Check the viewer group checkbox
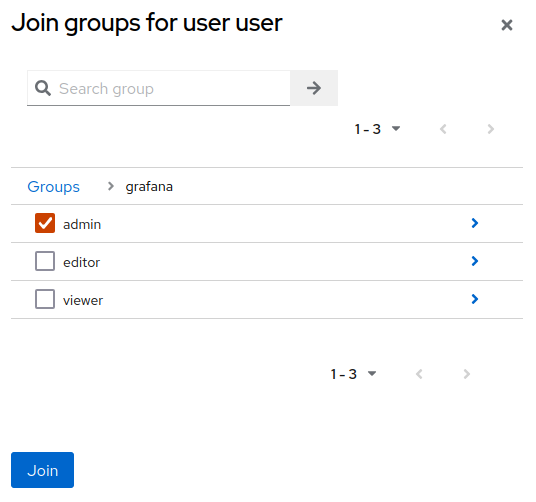Screen dimensions: 536x502 (x=45, y=299)
